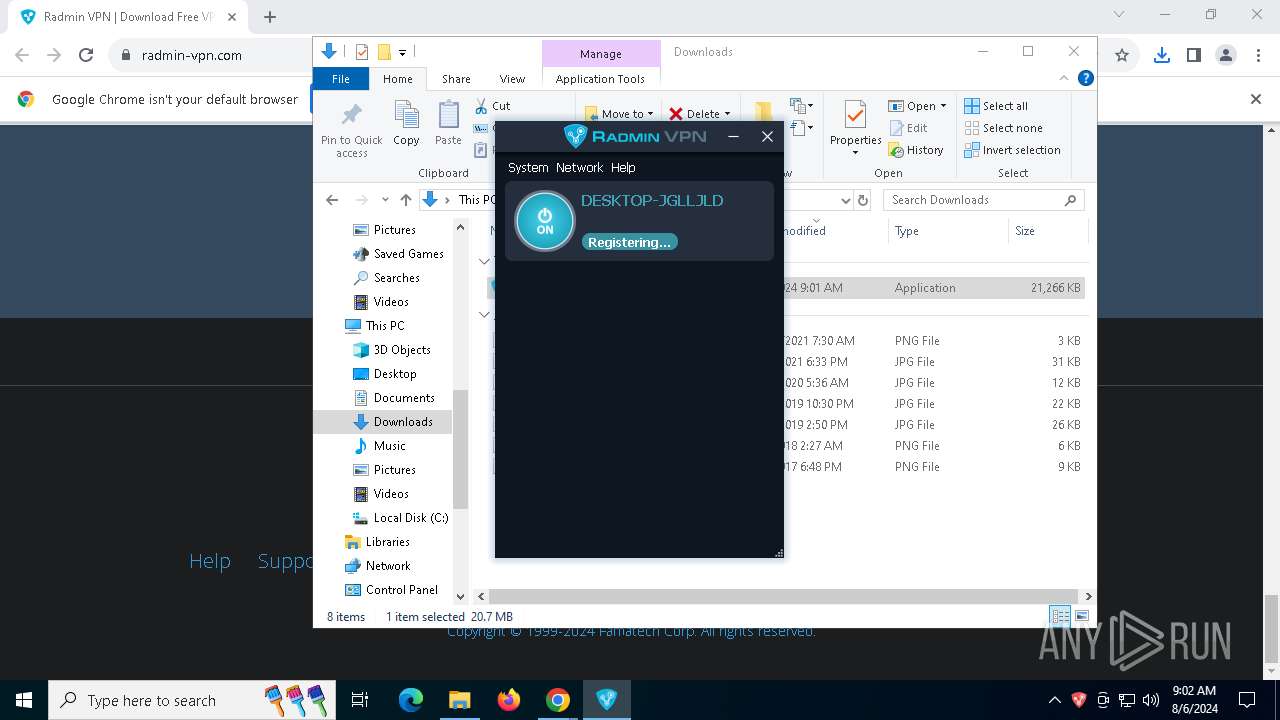Open the Help menu in Radmin VPN
The image size is (1280, 720).
pyautogui.click(x=623, y=168)
